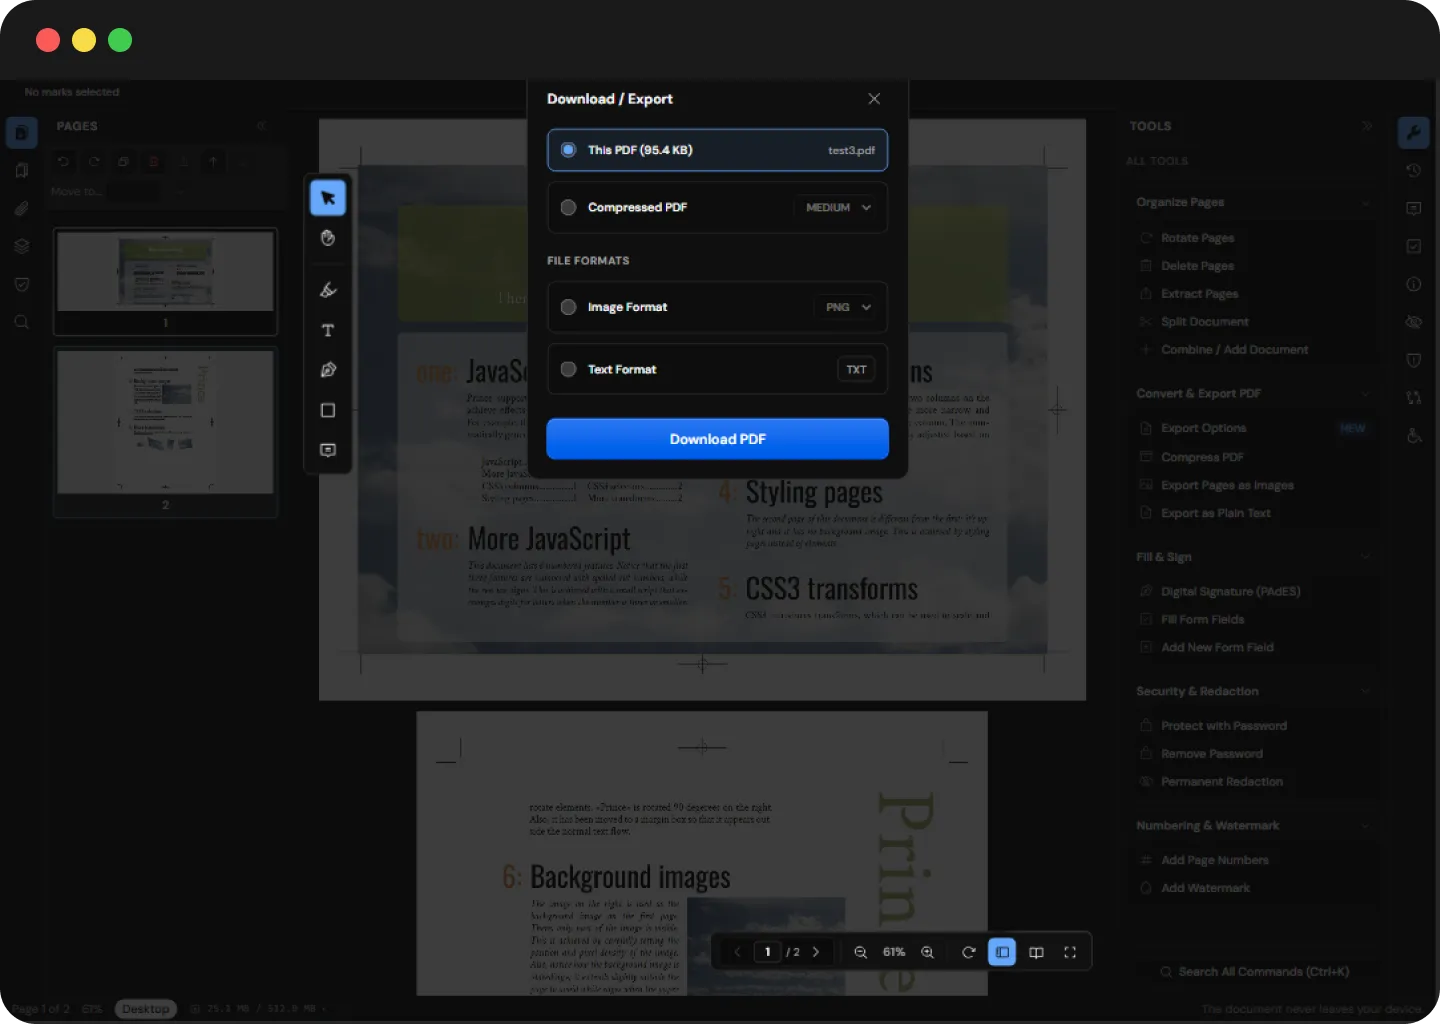Select the Hand pan tool
This screenshot has width=1440, height=1024.
coord(328,238)
